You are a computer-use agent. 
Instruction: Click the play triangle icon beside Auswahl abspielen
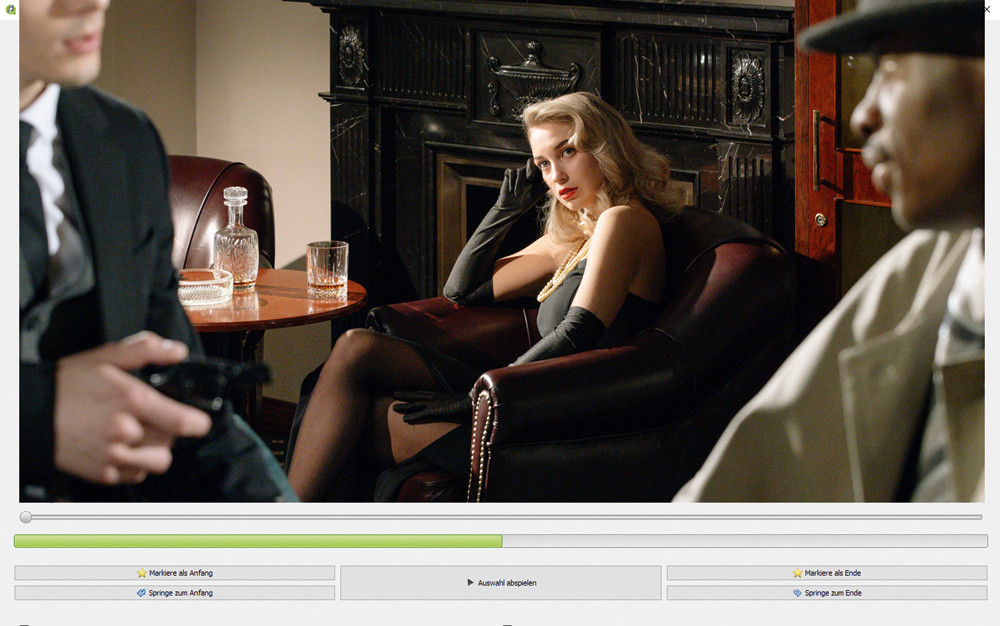tap(471, 583)
